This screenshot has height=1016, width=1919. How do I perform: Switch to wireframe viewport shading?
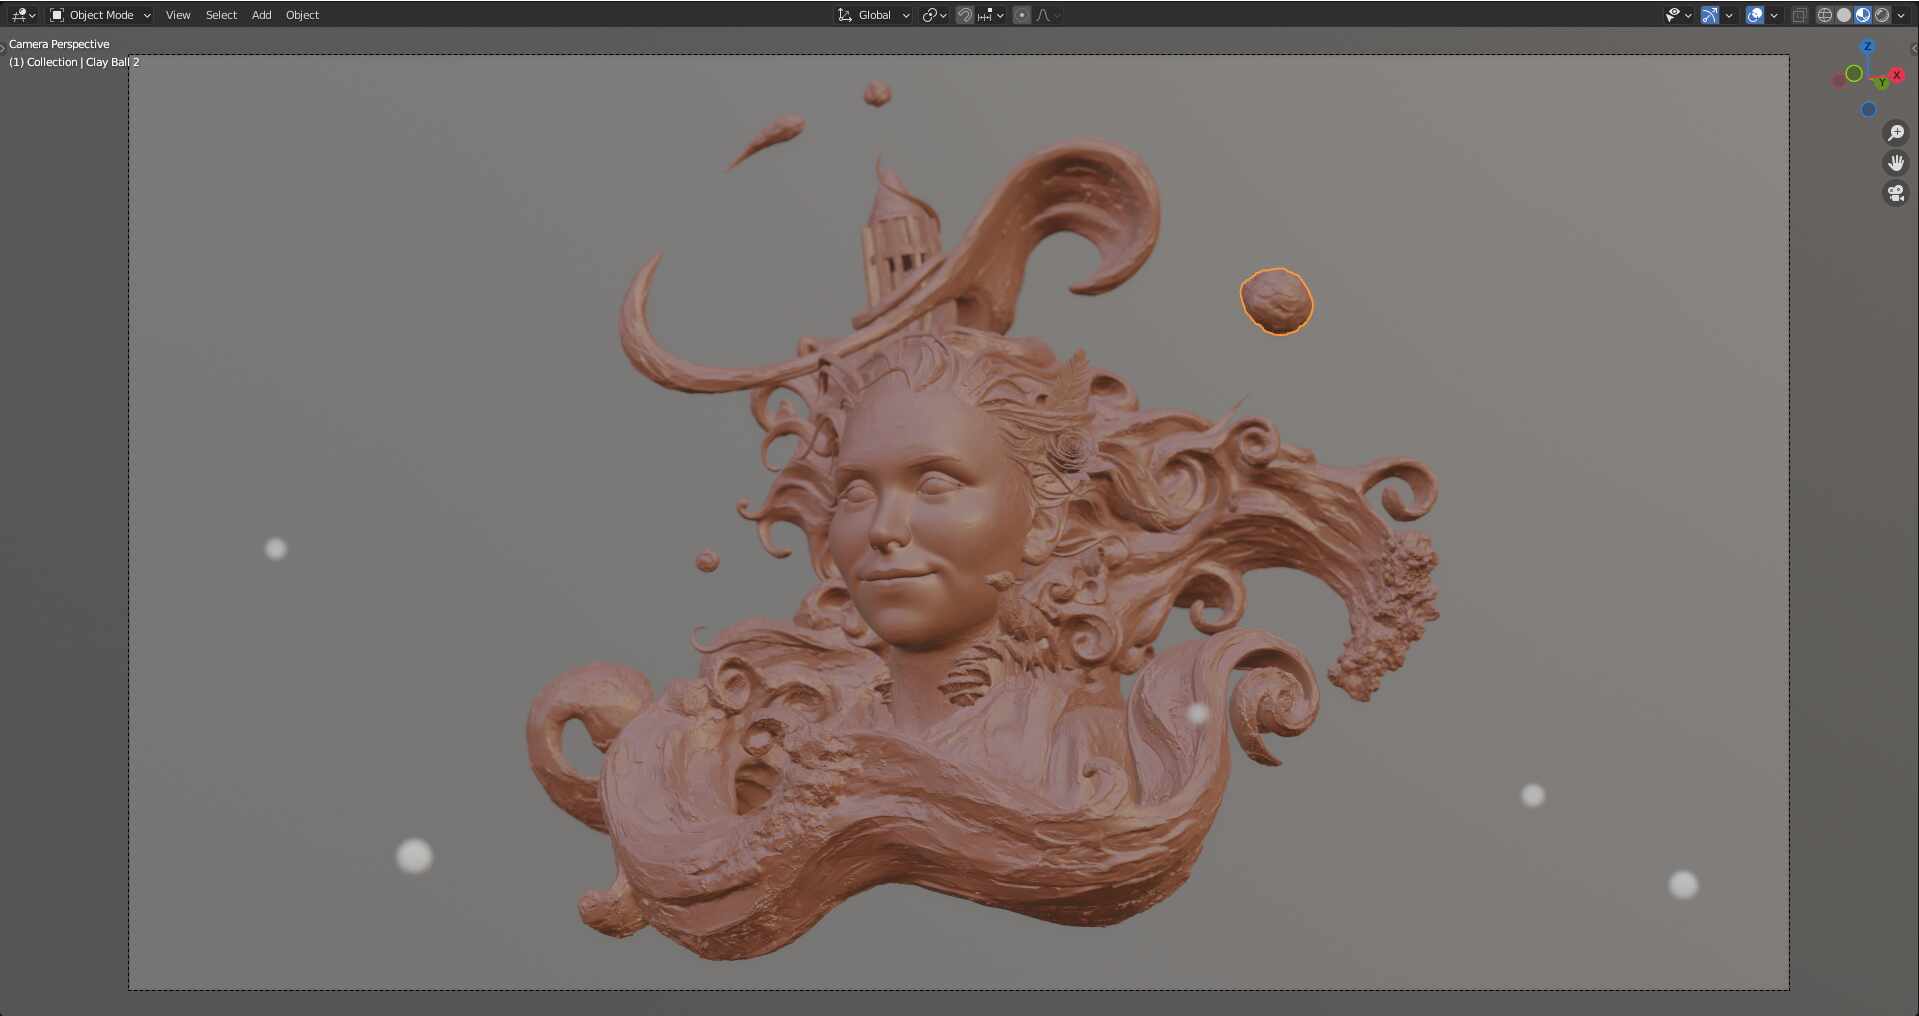tap(1825, 15)
